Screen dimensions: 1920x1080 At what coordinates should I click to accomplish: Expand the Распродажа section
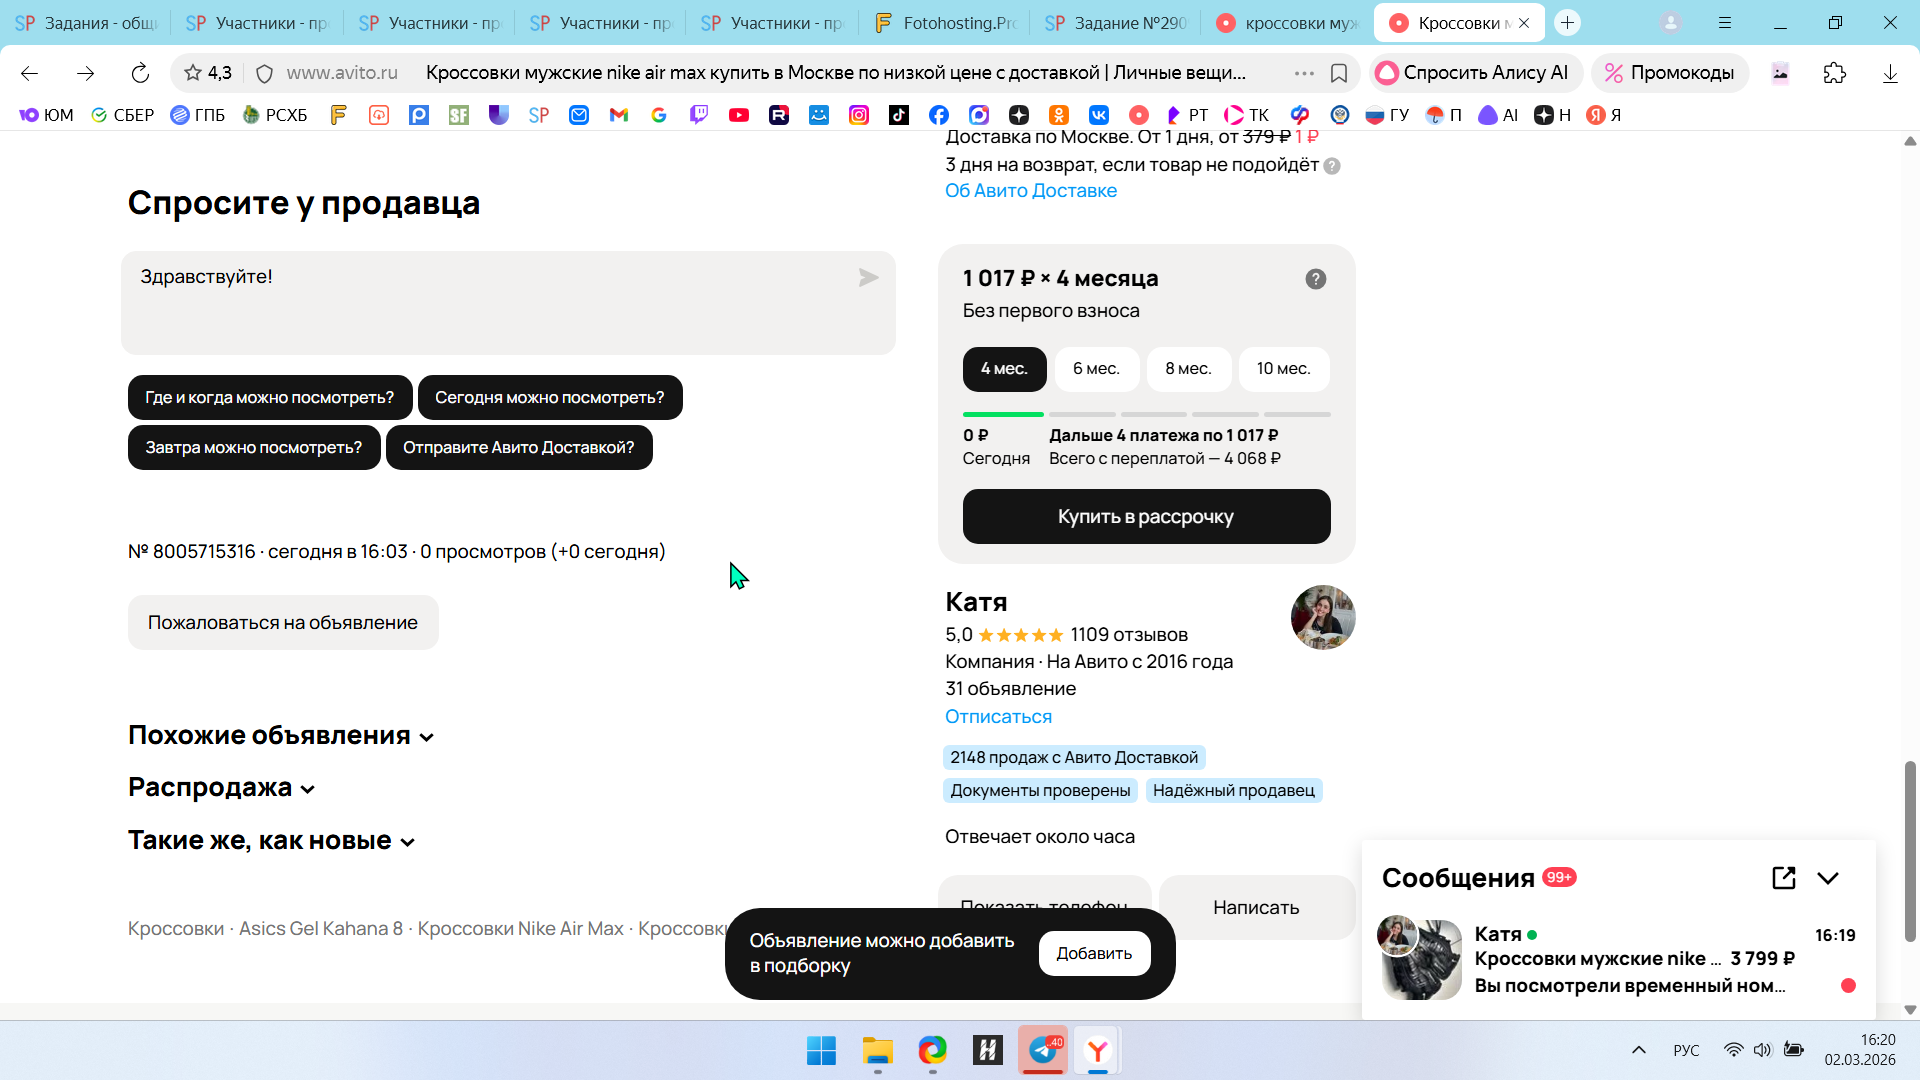point(221,788)
